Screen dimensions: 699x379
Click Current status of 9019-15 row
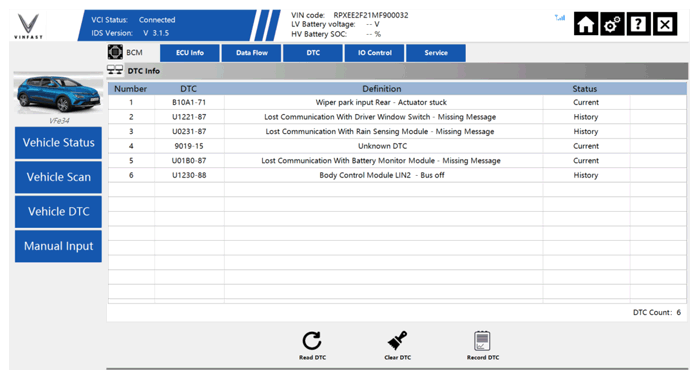coord(586,146)
